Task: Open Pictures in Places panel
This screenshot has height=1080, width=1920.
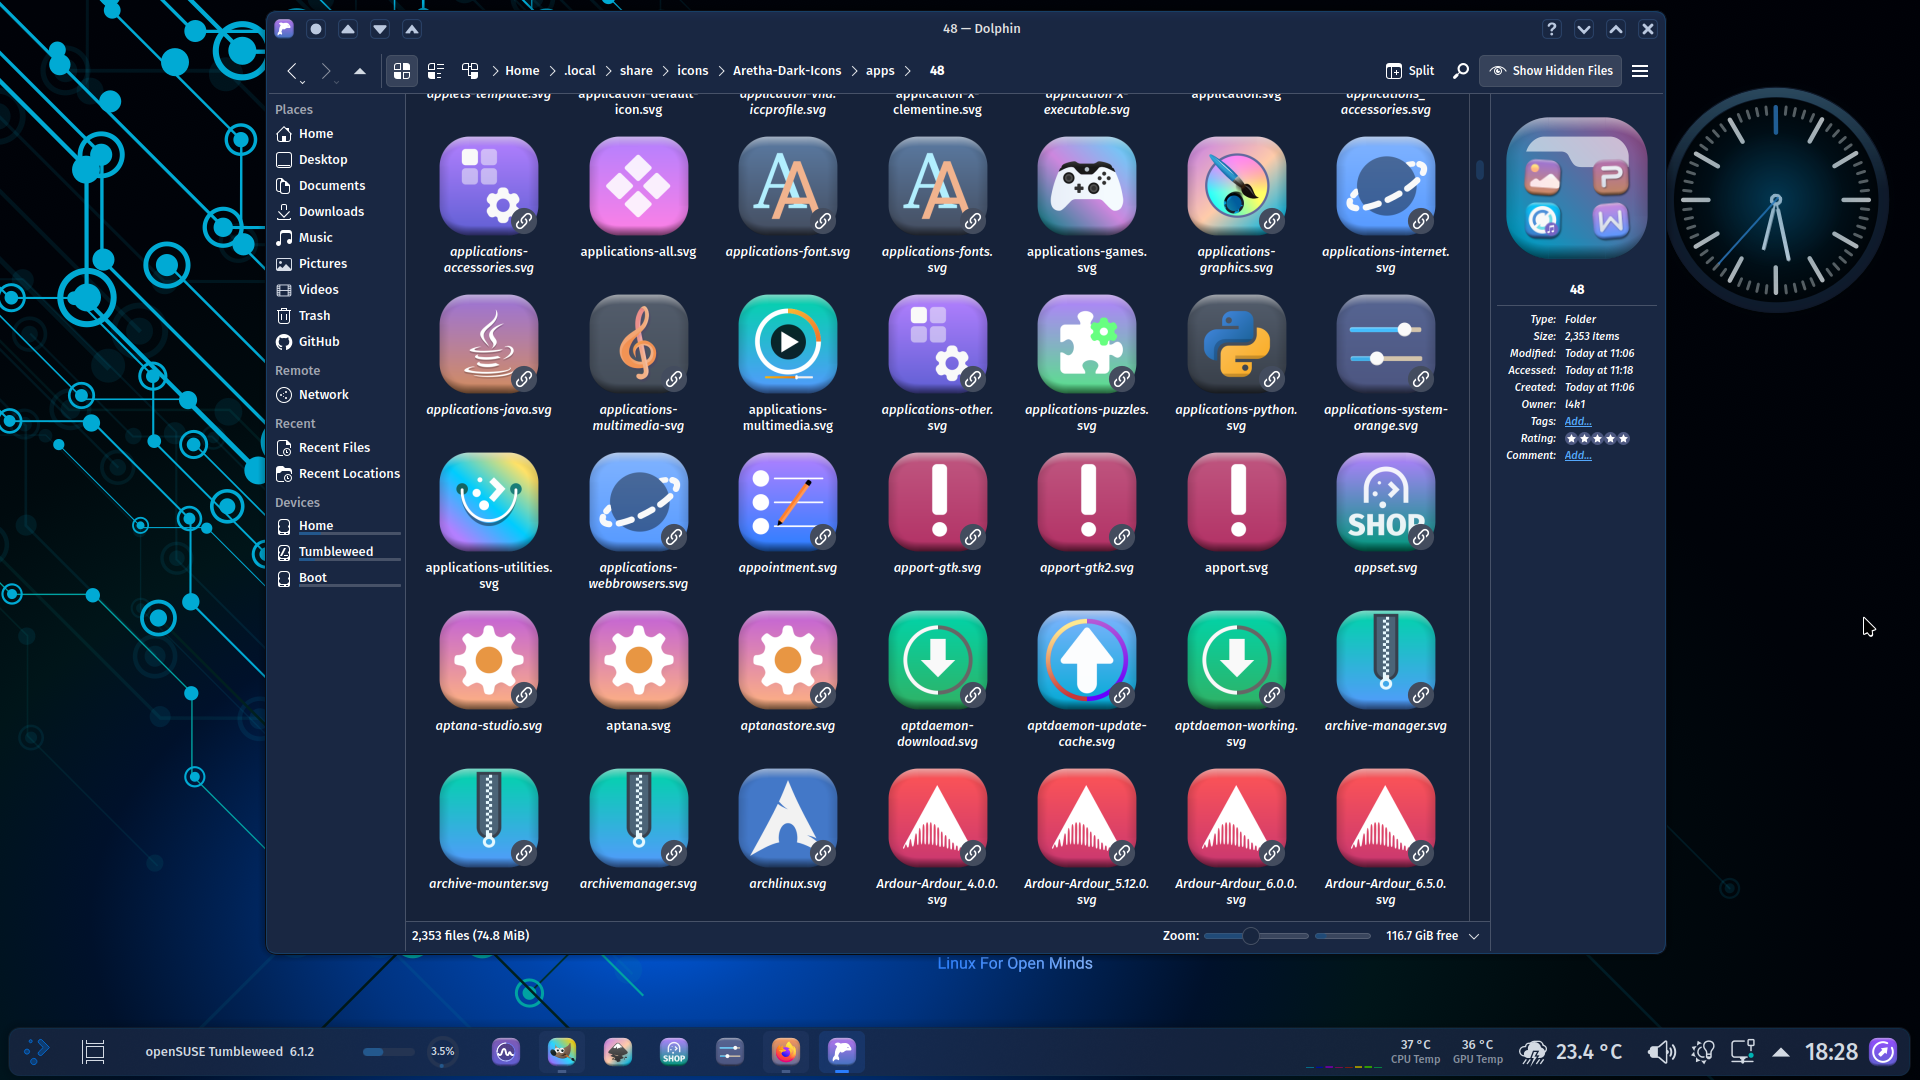Action: tap(337, 264)
